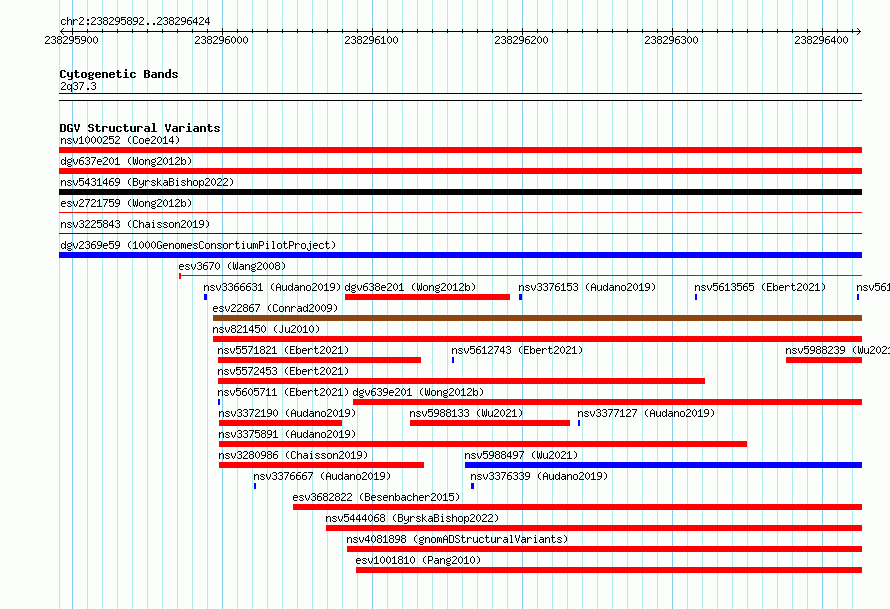
Task: Click the right arrow at ruler end
Action: [x=859, y=31]
